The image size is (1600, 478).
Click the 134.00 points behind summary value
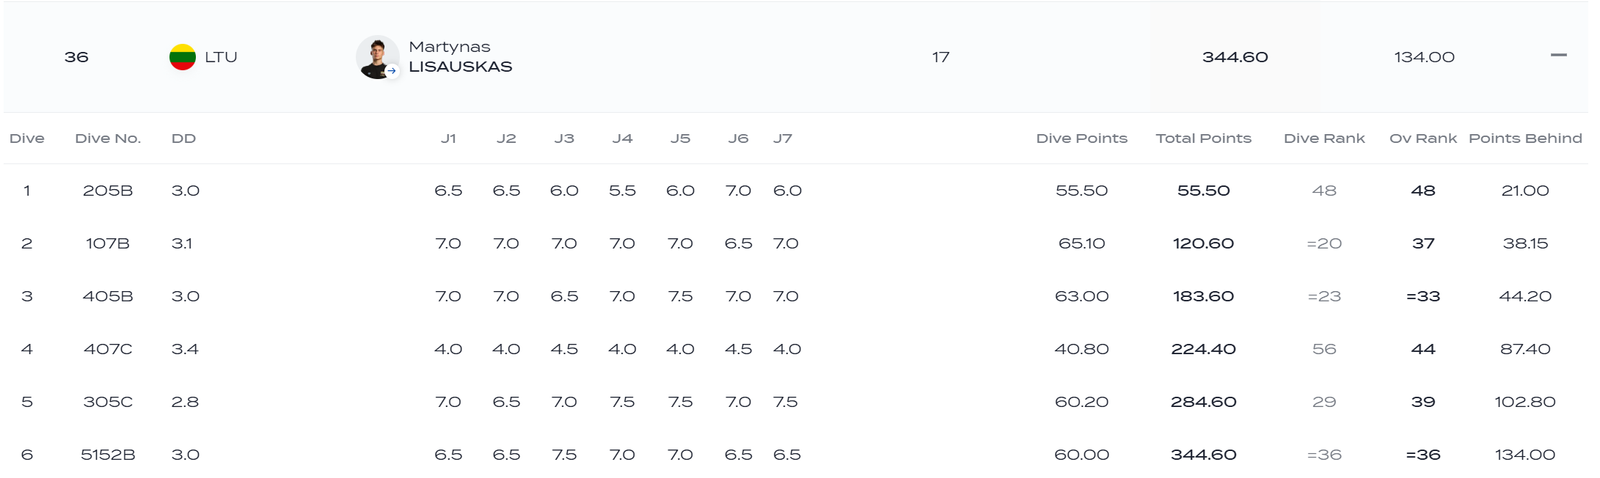(1424, 57)
